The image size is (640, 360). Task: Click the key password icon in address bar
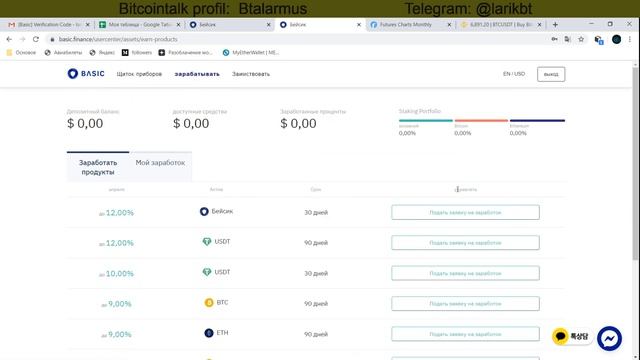554,39
